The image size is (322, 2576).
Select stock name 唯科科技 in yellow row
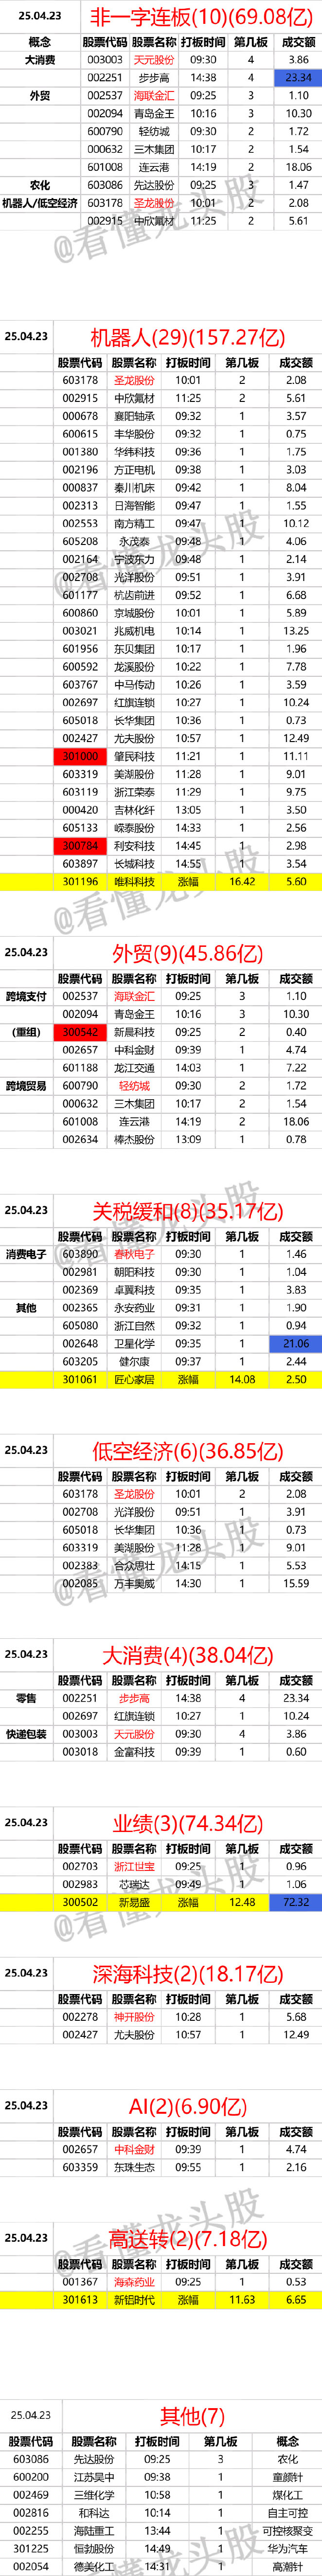[134, 882]
